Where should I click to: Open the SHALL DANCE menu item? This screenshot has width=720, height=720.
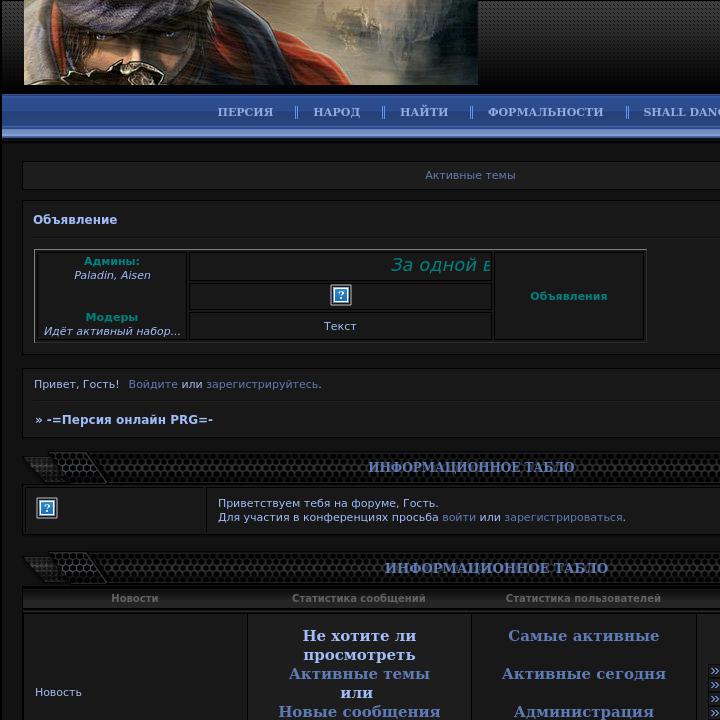[x=681, y=112]
